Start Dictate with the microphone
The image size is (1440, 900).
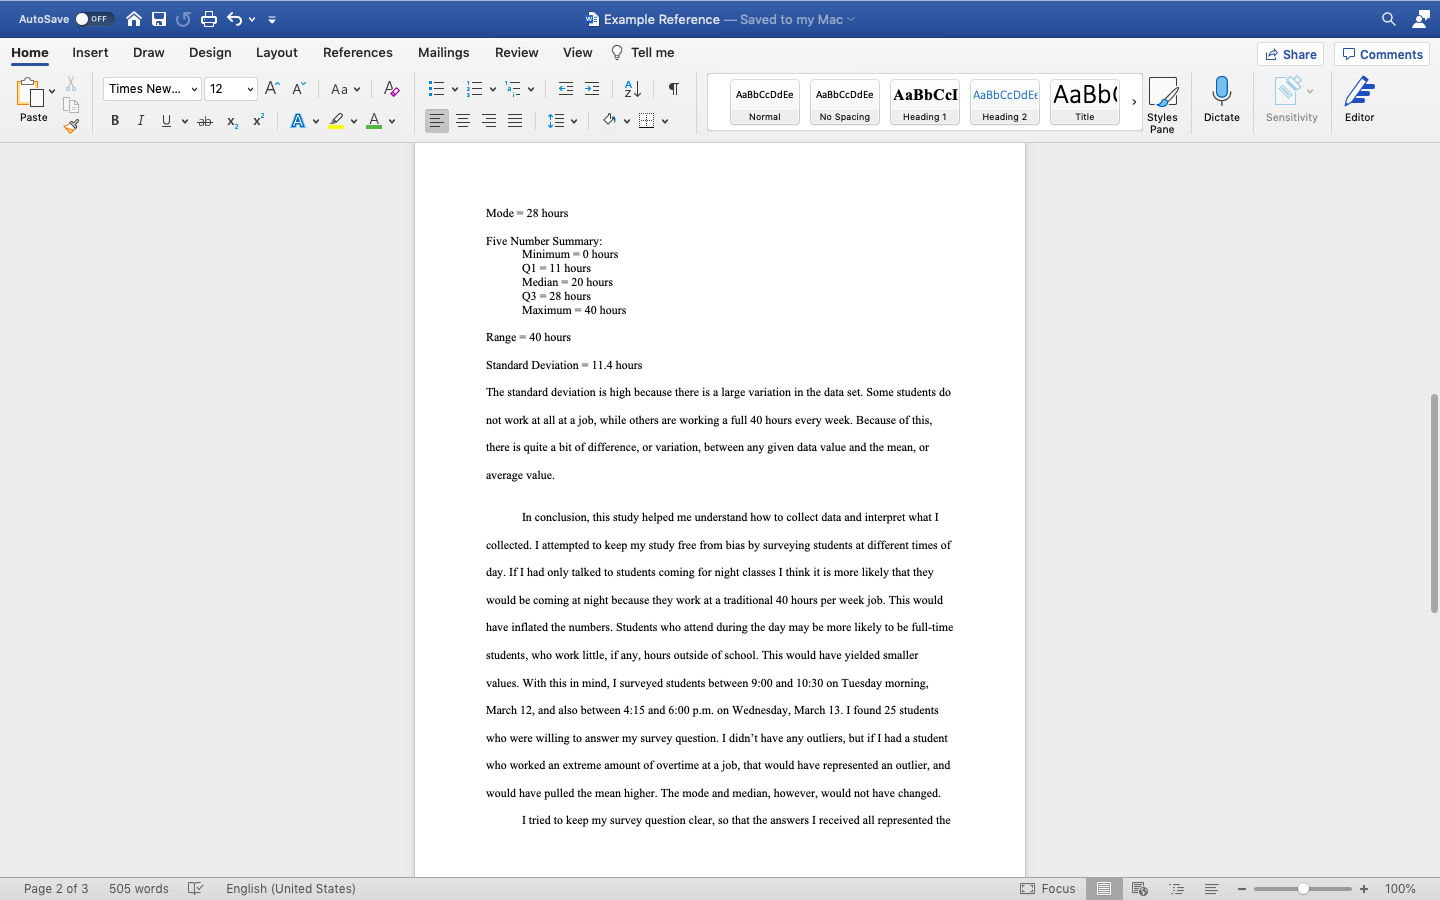[x=1221, y=100]
